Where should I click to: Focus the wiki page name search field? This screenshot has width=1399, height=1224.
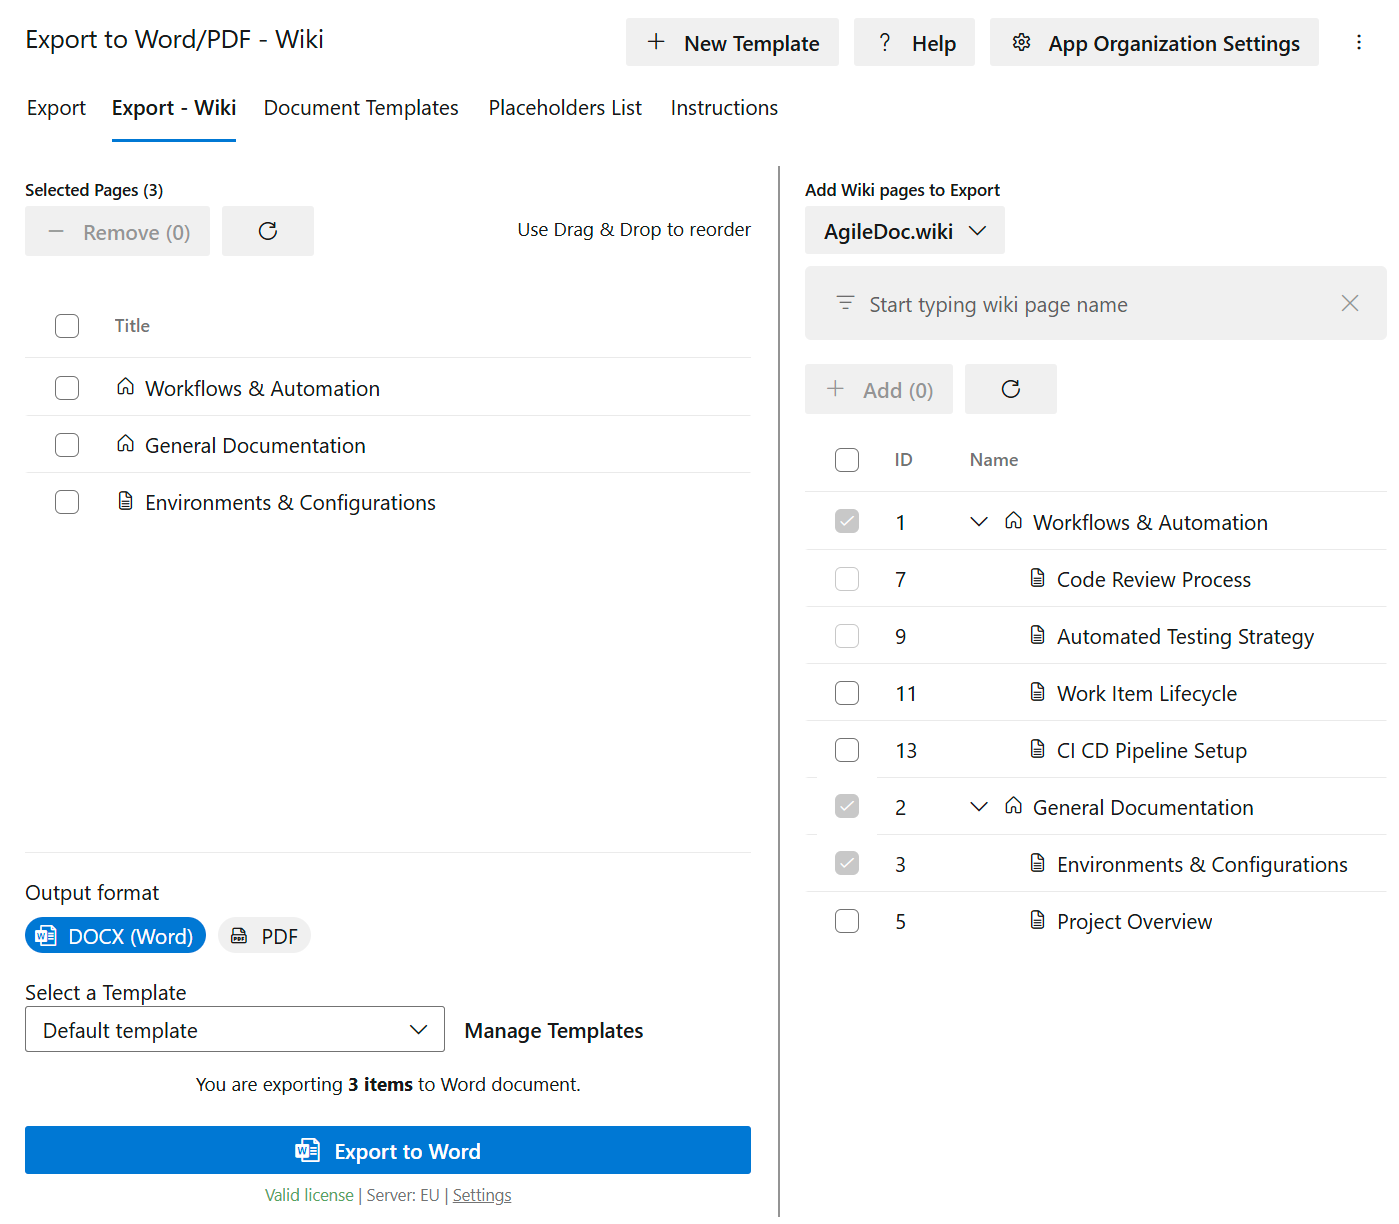click(x=1095, y=303)
